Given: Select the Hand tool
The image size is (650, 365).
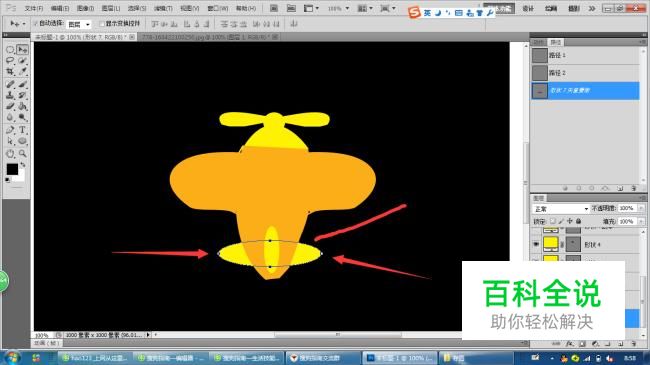Looking at the screenshot, I should [x=10, y=153].
